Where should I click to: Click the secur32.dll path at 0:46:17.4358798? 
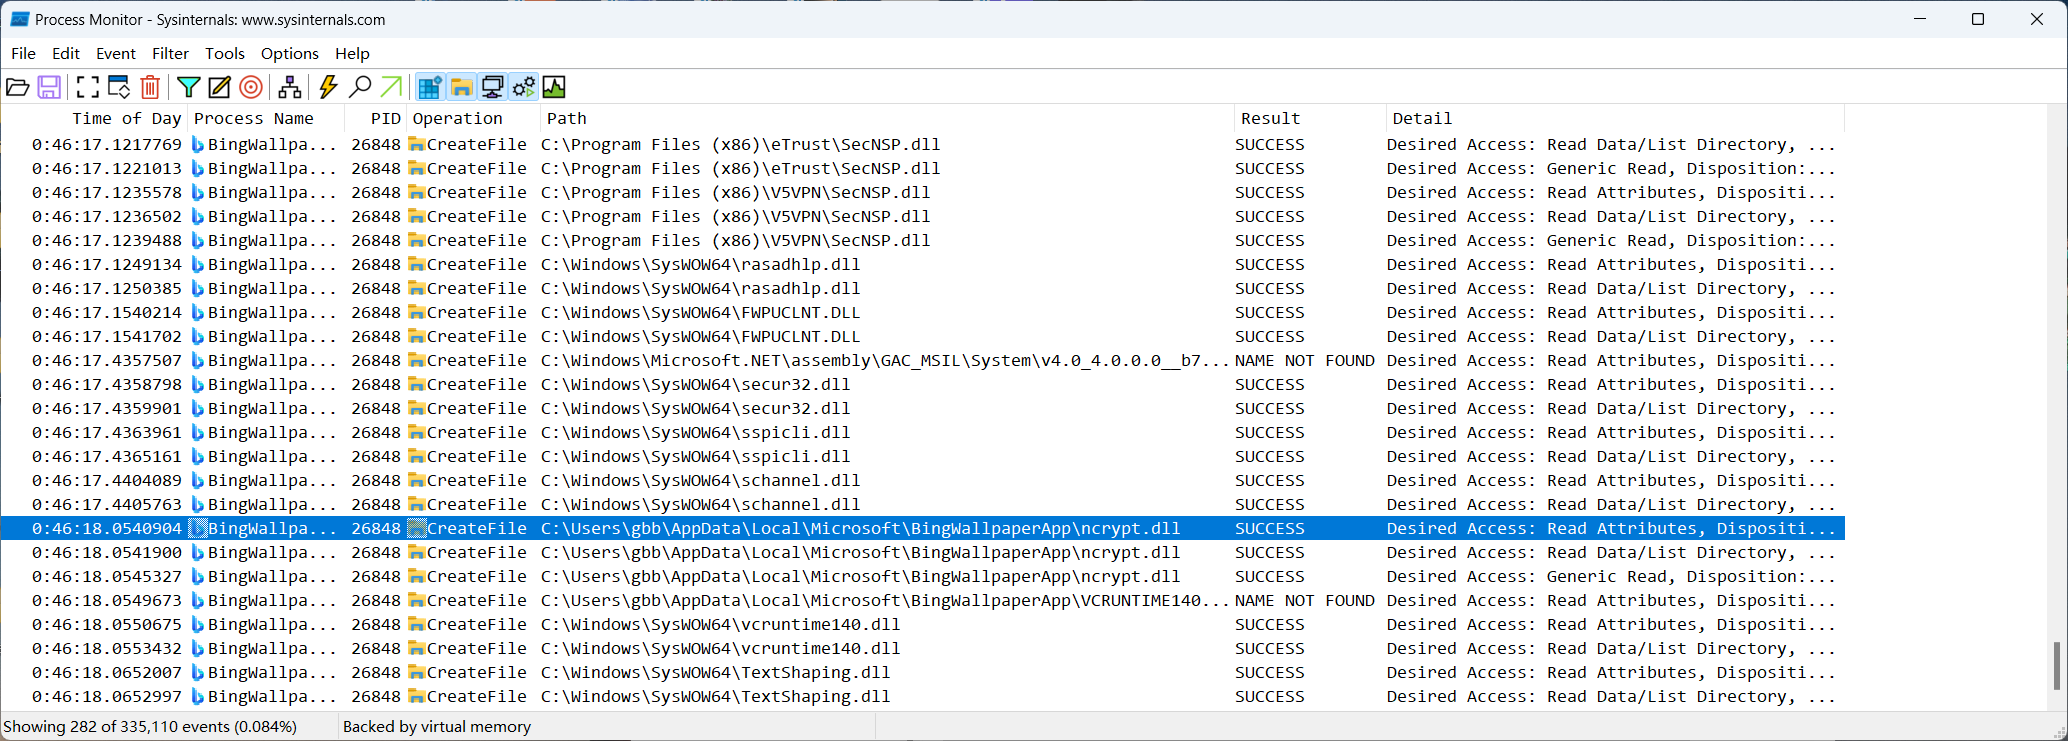pos(695,384)
